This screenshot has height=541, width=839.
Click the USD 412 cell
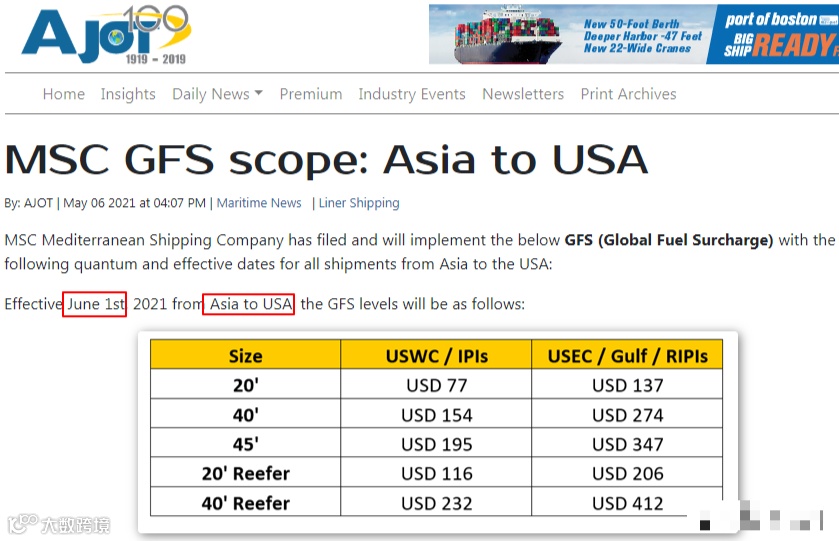coord(627,503)
